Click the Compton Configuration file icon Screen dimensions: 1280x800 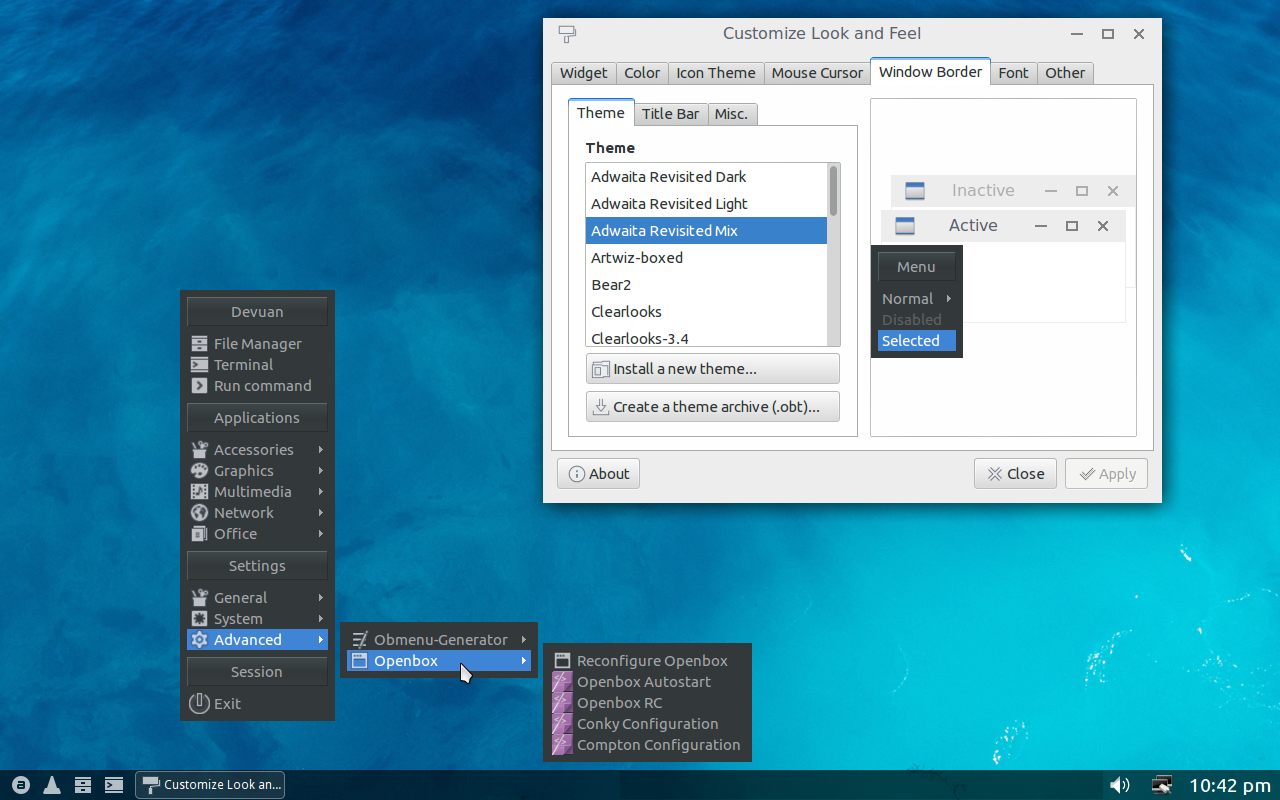tap(562, 745)
